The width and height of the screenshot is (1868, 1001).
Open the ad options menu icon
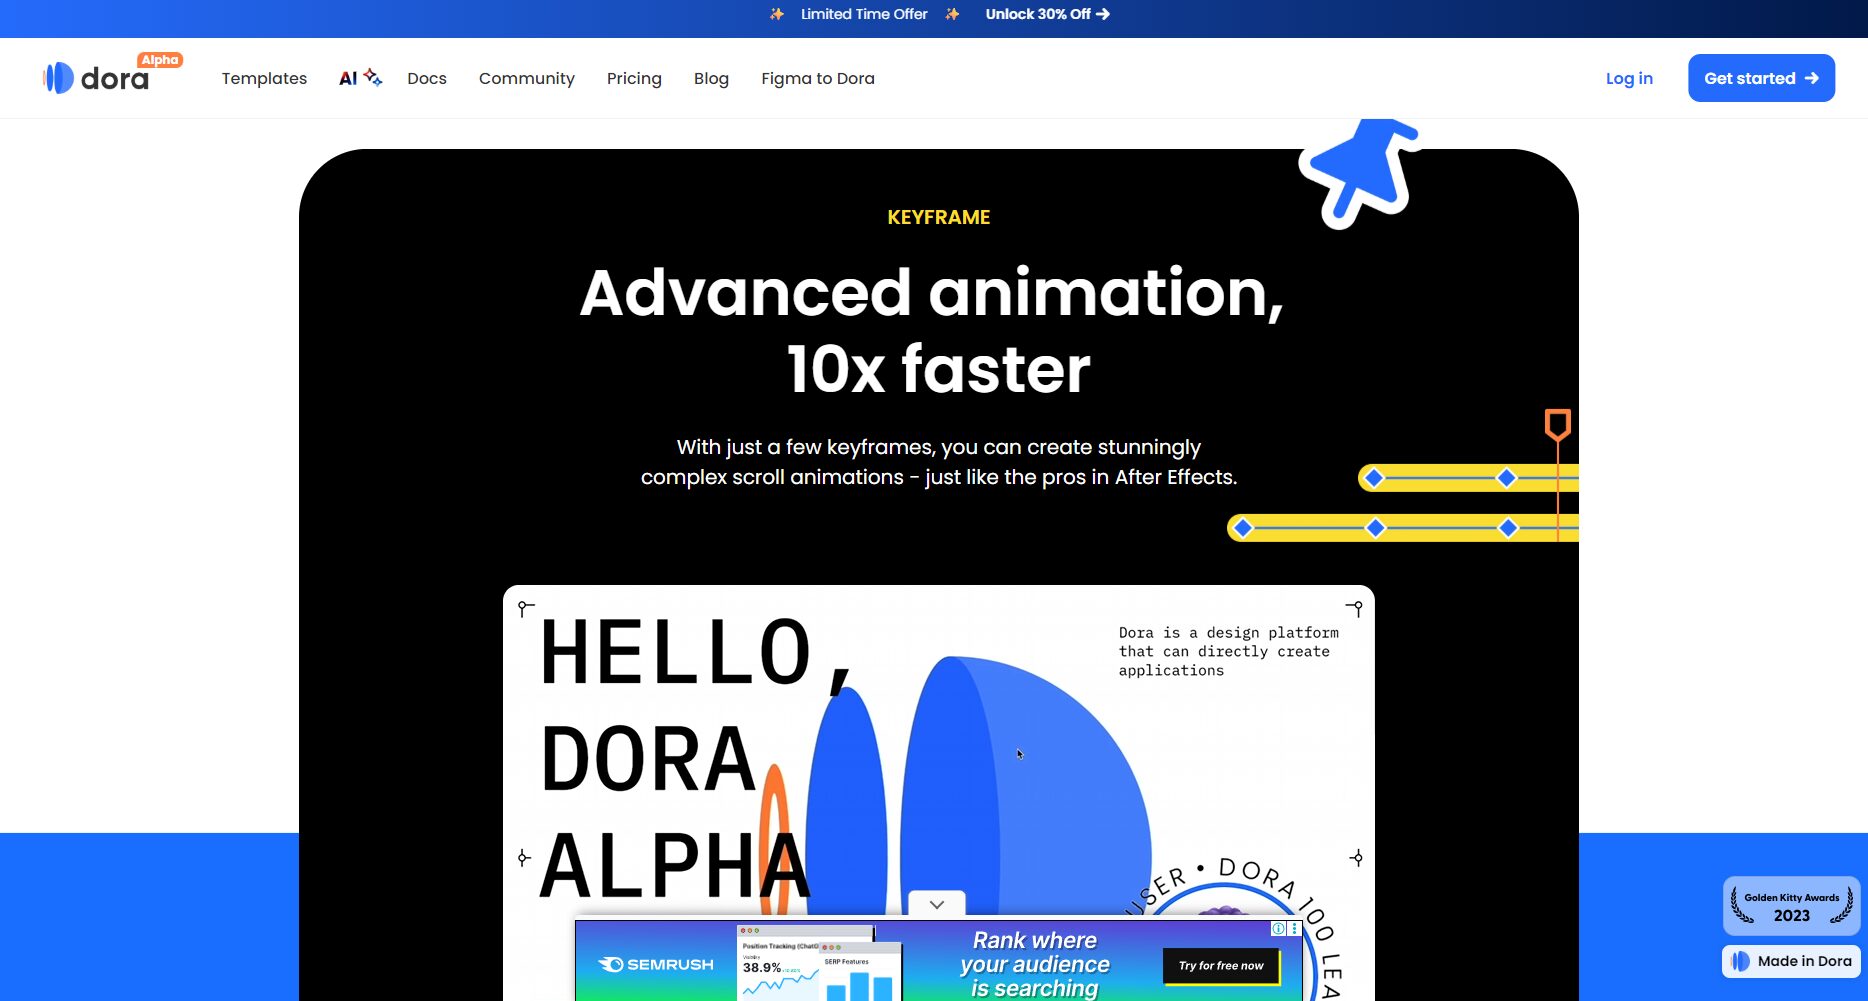(x=1294, y=928)
